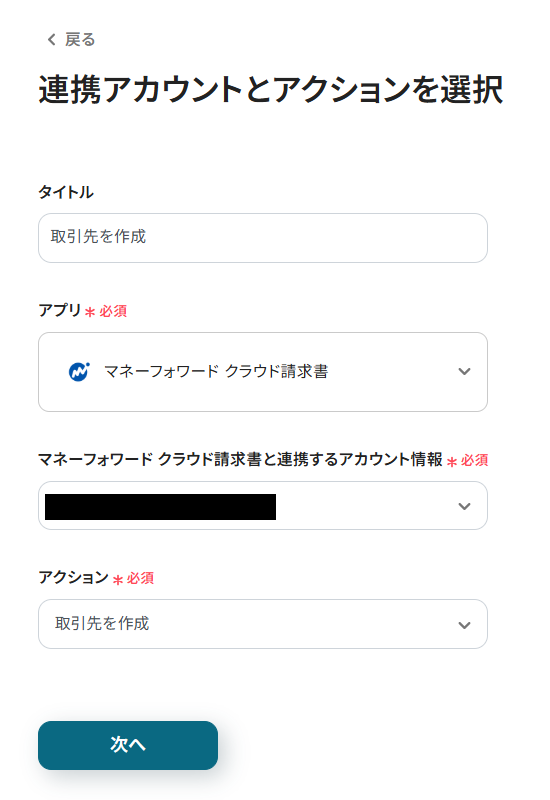
Task: Click the アクション field label
Action: [x=73, y=578]
